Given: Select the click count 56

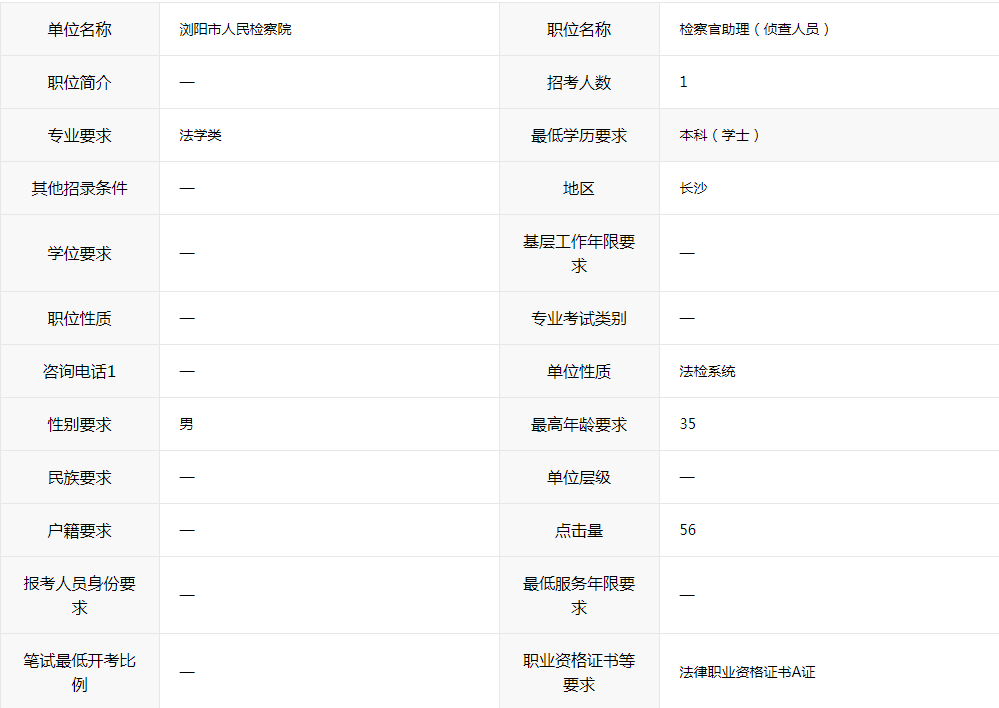Looking at the screenshot, I should (687, 530).
